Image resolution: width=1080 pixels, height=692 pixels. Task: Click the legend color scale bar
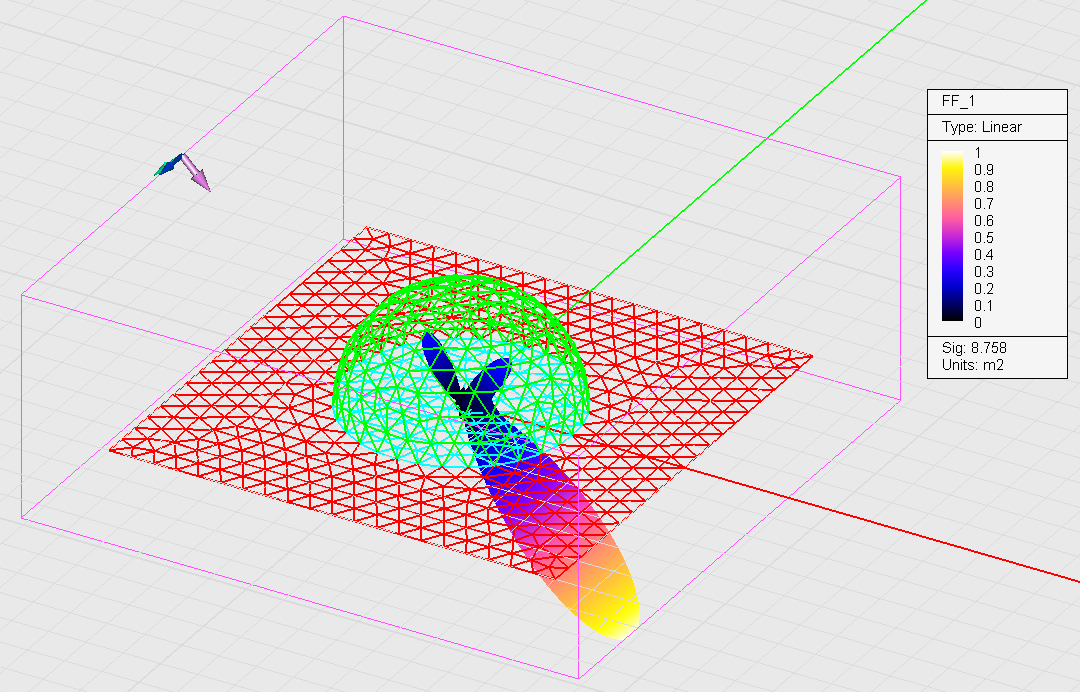pyautogui.click(x=954, y=236)
